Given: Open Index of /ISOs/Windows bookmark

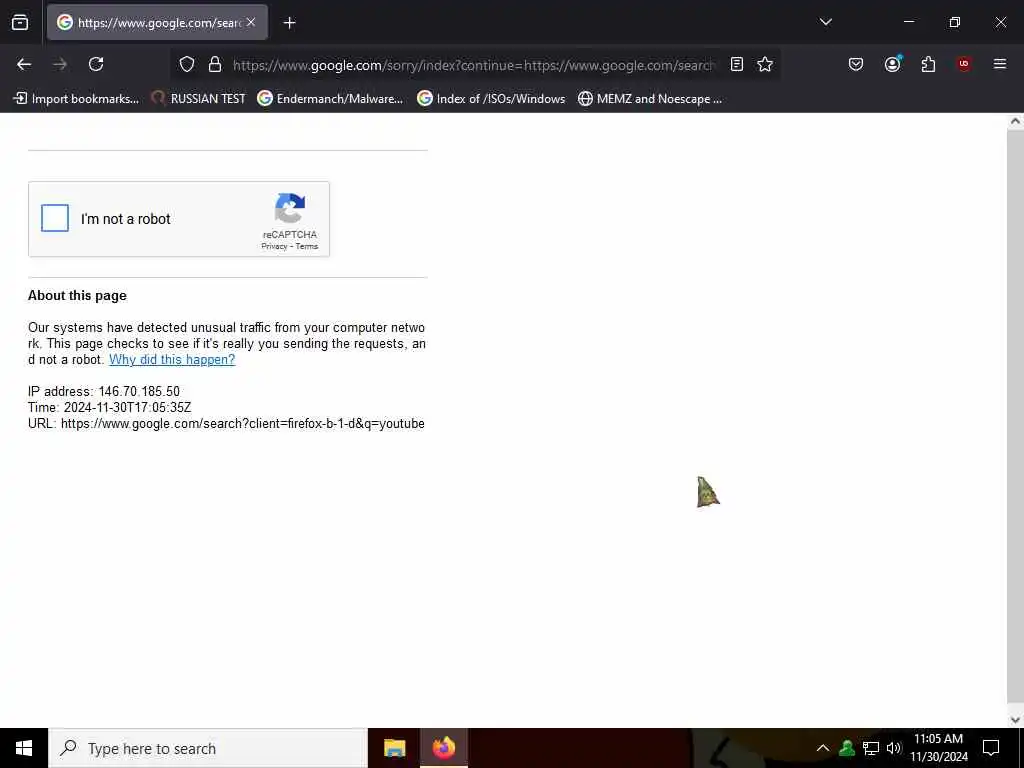Looking at the screenshot, I should click(491, 99).
